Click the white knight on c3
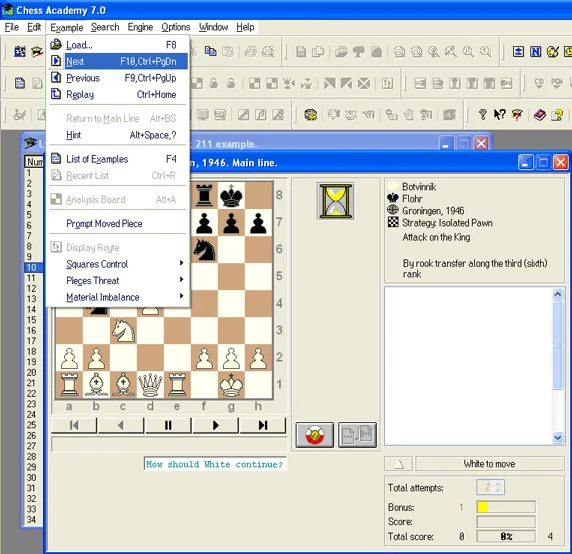 coord(124,330)
